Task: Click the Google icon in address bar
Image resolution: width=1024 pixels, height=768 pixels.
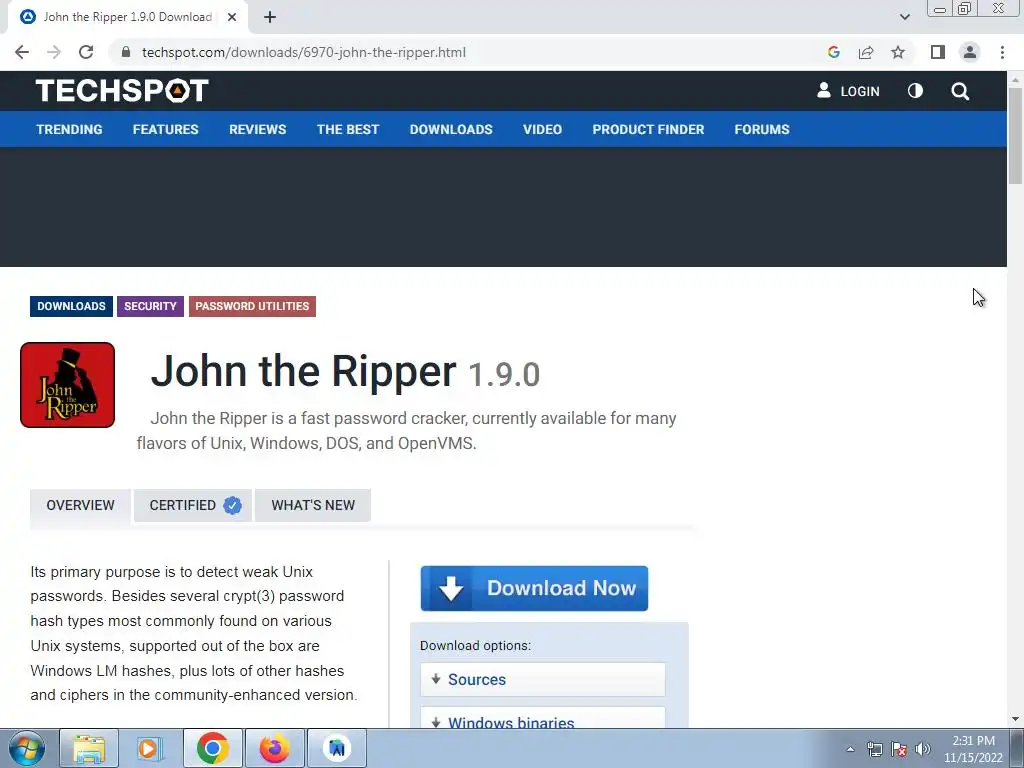Action: (x=833, y=52)
